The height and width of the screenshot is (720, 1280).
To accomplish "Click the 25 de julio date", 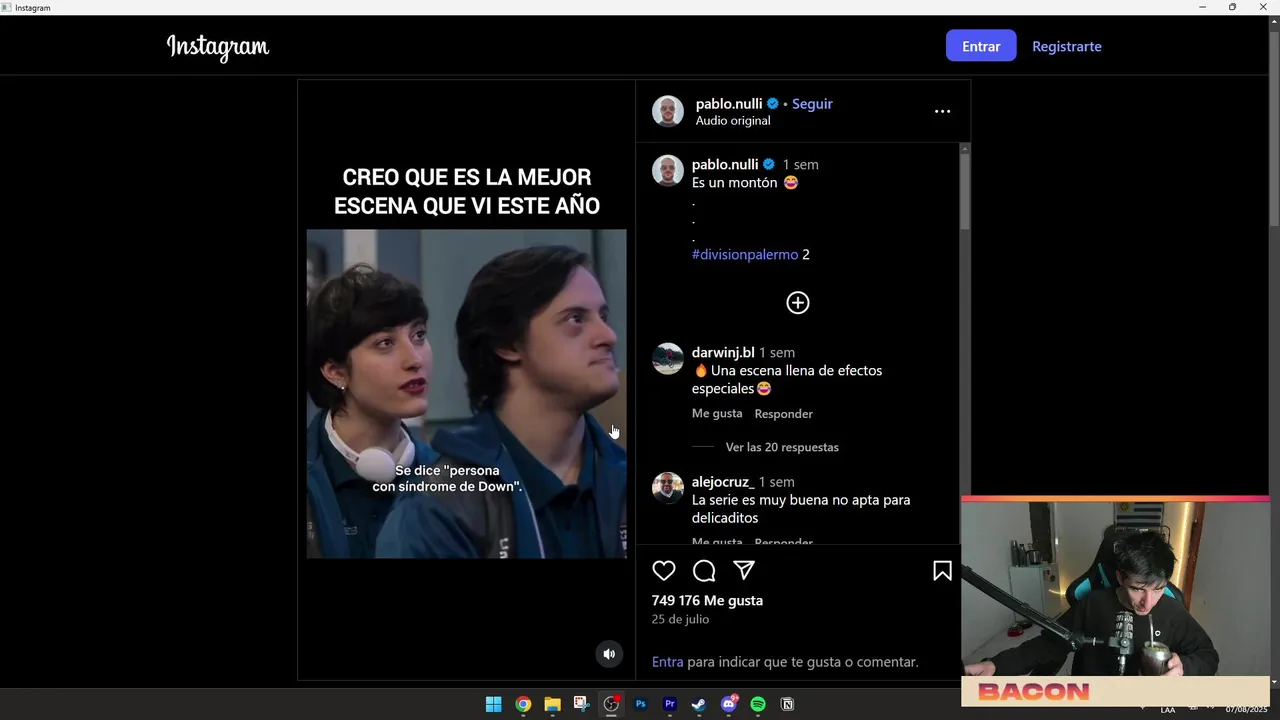I will tap(680, 619).
